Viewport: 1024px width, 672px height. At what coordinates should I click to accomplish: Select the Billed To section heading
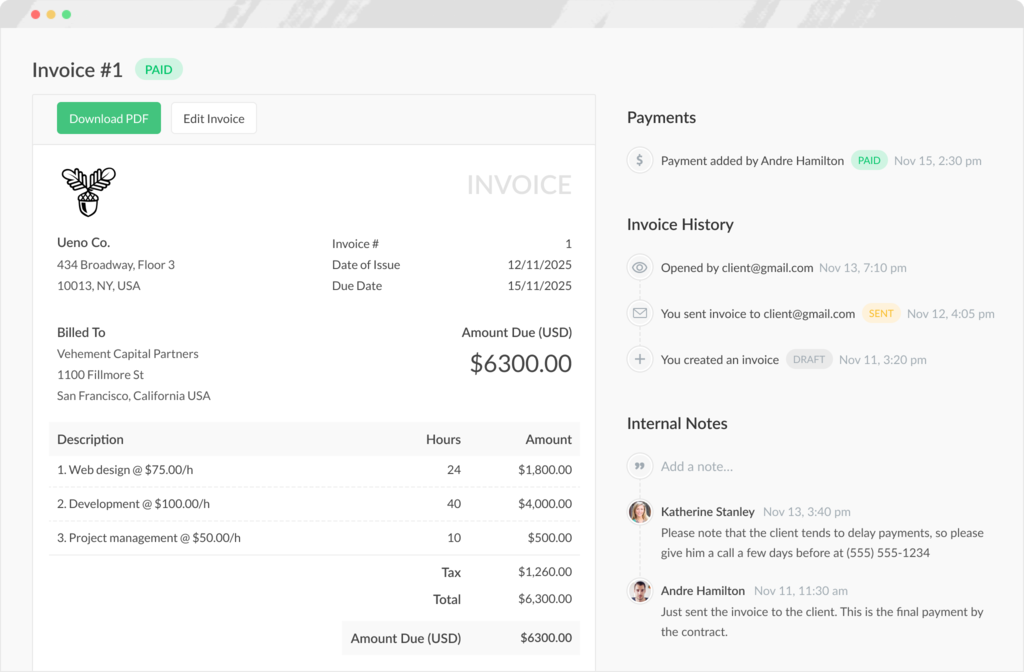click(x=81, y=332)
